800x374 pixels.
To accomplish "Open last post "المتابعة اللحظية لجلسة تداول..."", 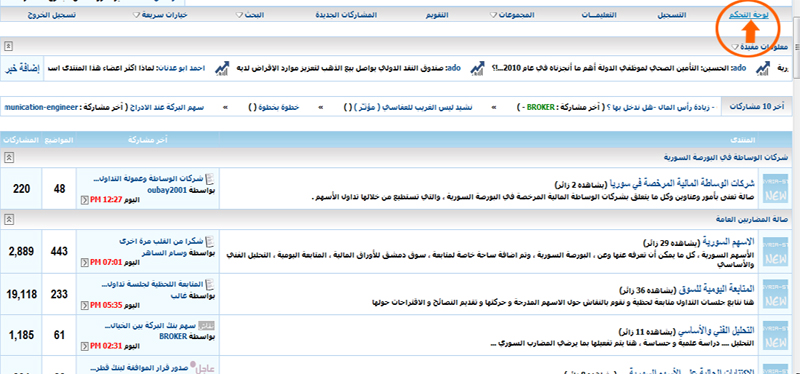I will (x=153, y=284).
